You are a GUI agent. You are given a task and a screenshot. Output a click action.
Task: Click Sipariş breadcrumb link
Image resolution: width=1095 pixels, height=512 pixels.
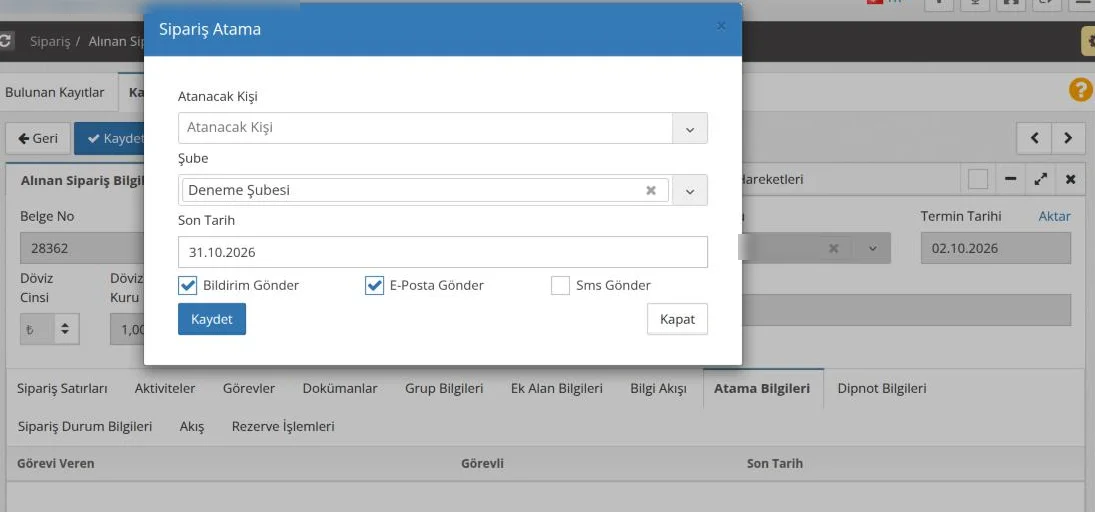click(50, 41)
